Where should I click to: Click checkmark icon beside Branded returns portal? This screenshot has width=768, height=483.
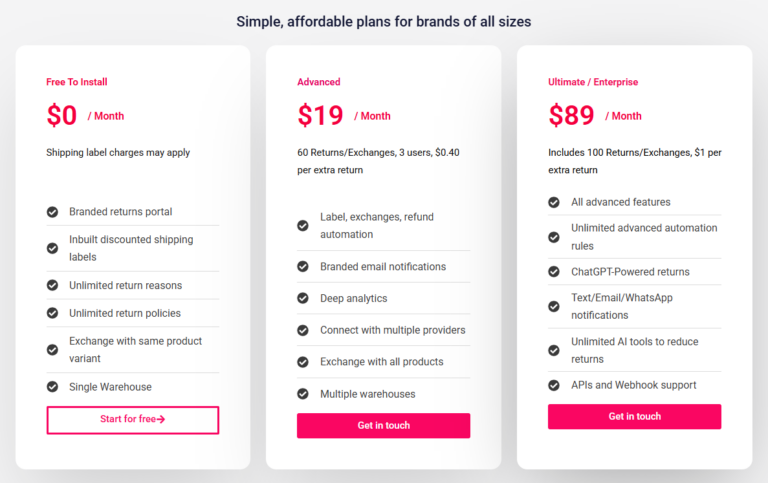tap(52, 212)
